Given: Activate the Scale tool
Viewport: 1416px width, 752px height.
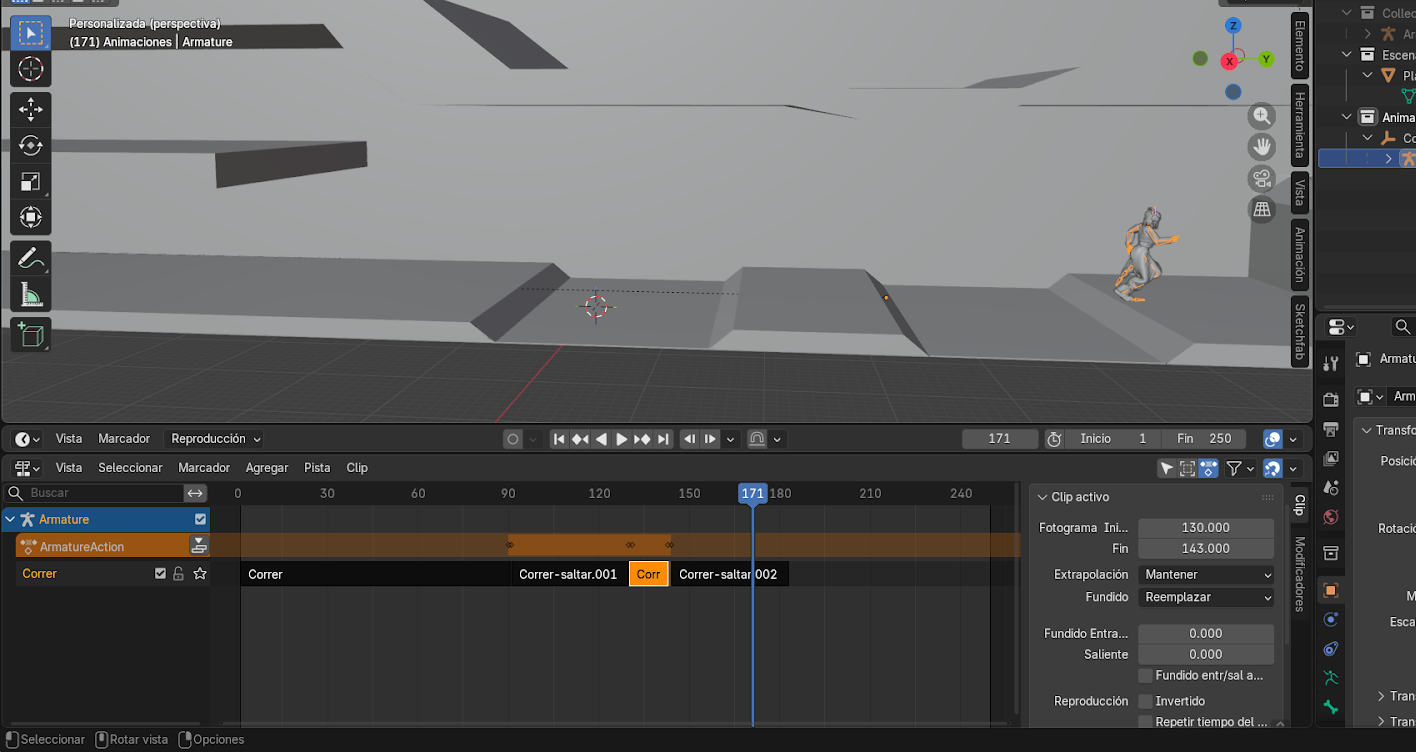Looking at the screenshot, I should [30, 181].
